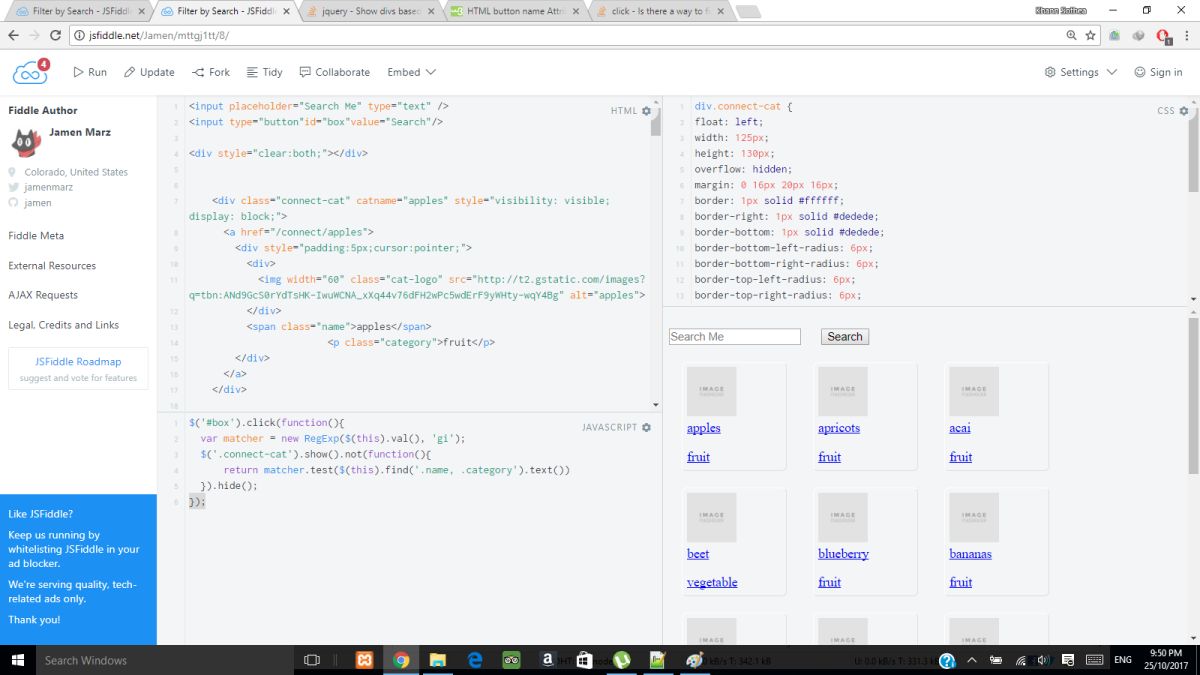
Task: Click the grey cube extension icon
Action: pyautogui.click(x=1138, y=35)
